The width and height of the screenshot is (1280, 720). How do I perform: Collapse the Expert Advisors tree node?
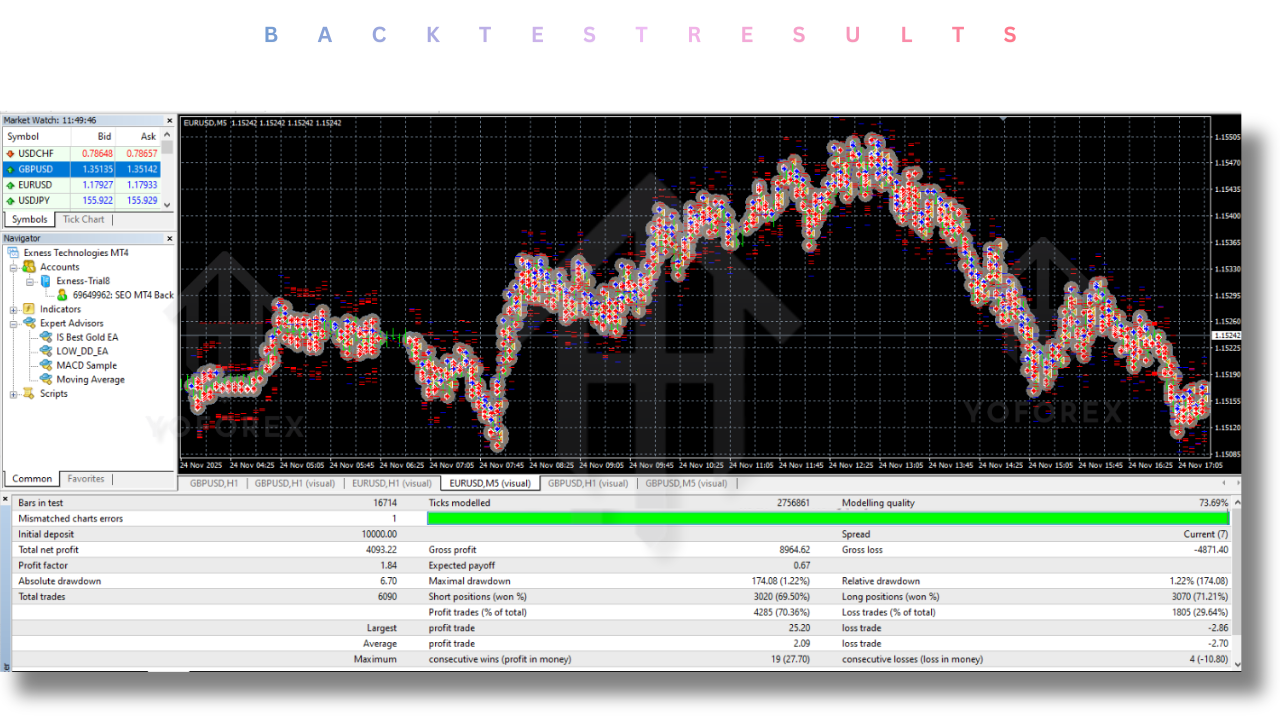[x=14, y=323]
